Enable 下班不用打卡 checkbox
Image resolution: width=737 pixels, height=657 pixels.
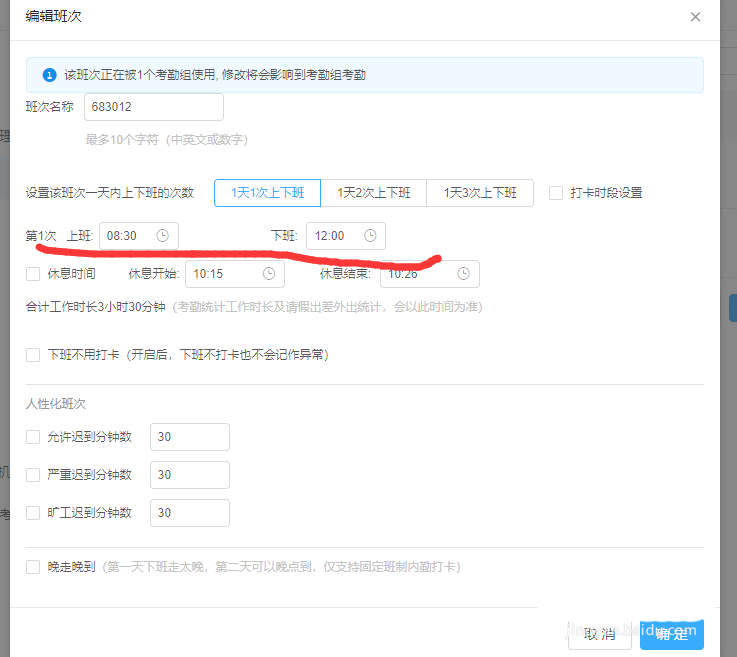(x=33, y=355)
